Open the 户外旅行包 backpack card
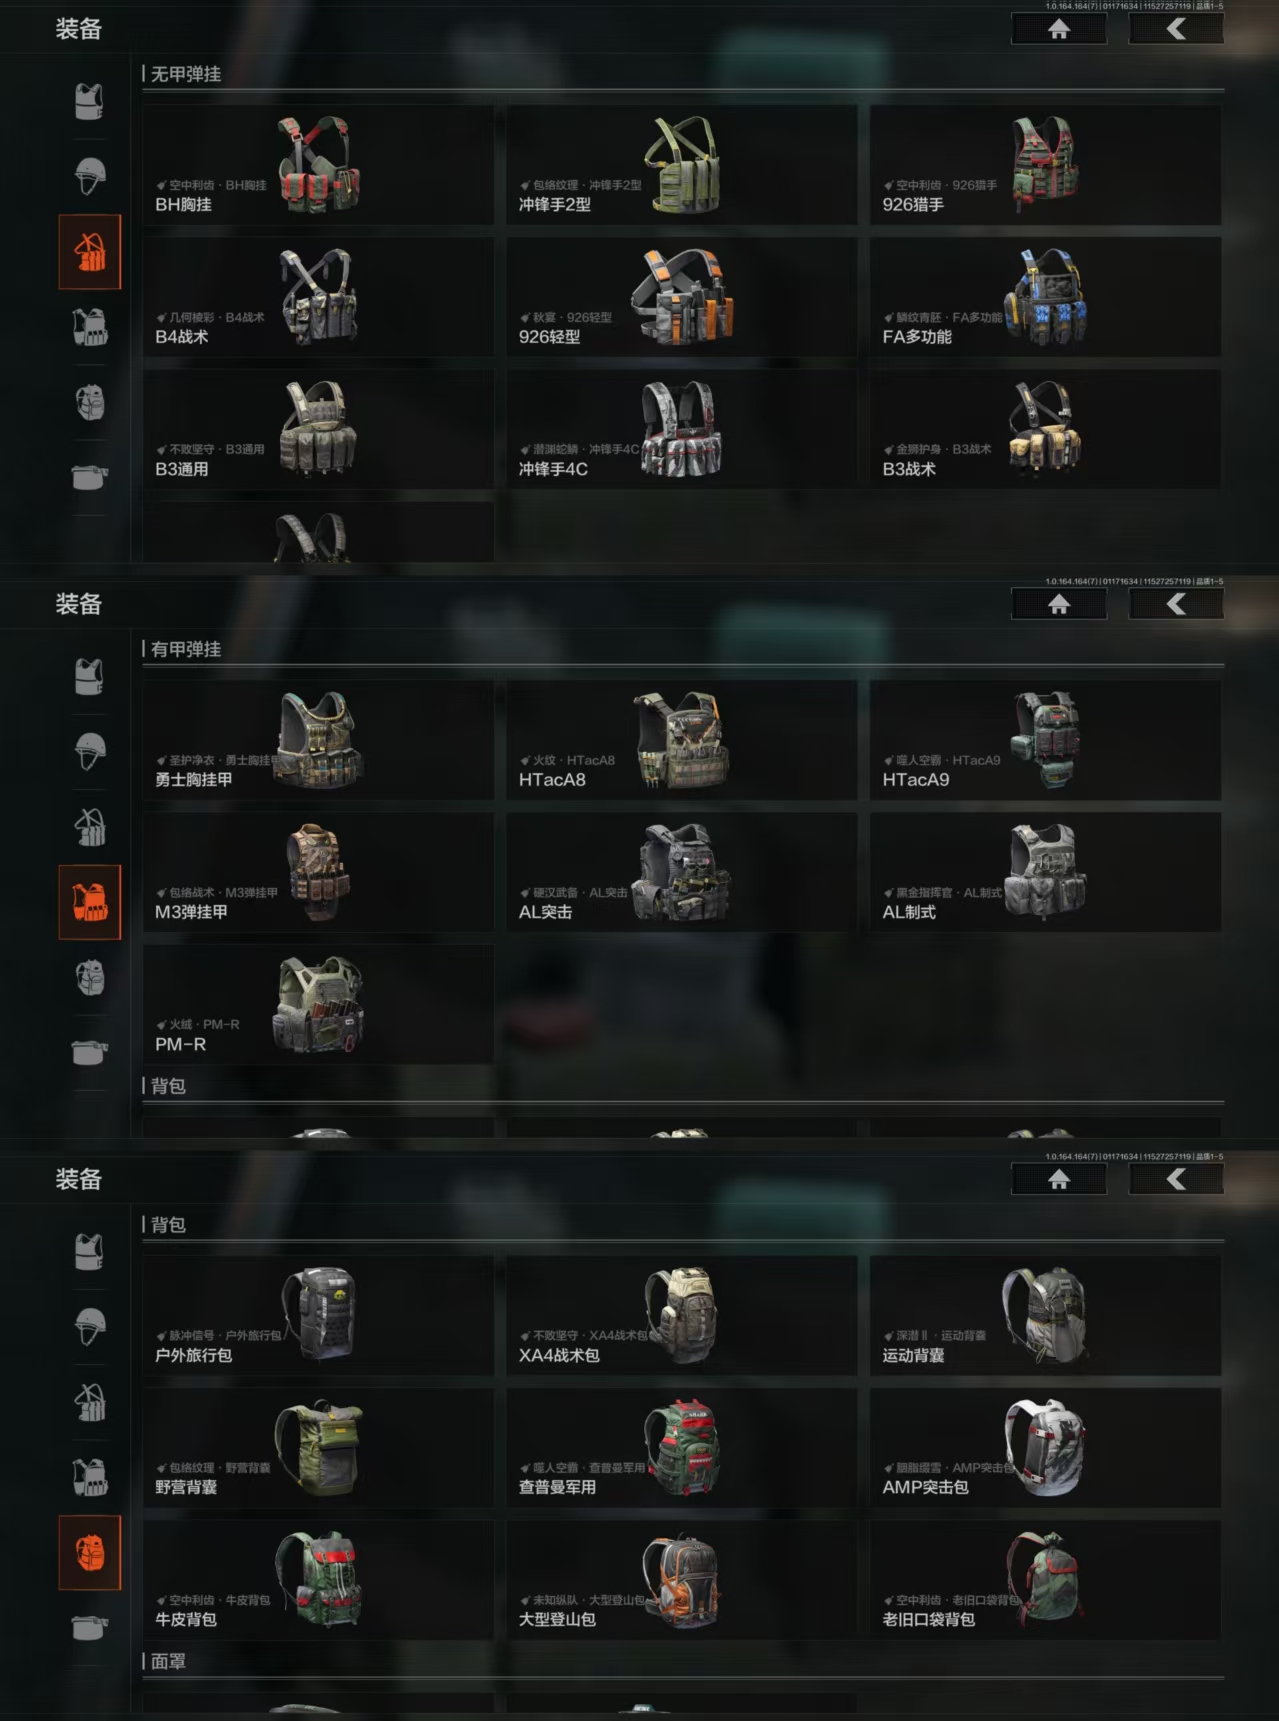The width and height of the screenshot is (1279, 1721). (318, 1315)
